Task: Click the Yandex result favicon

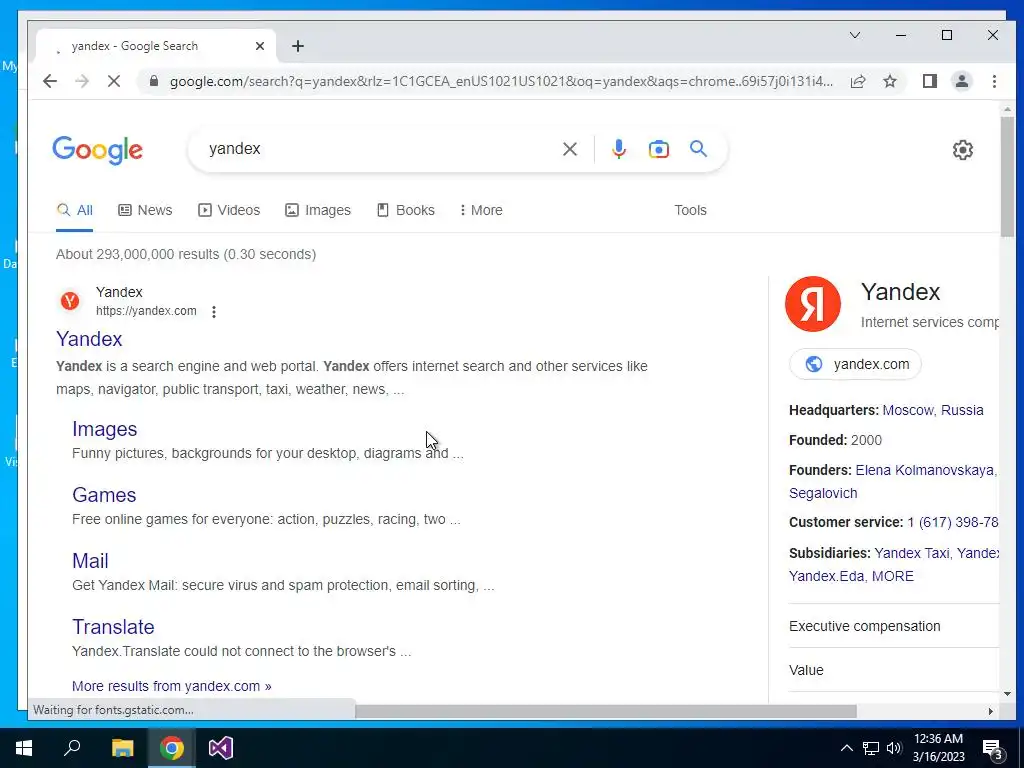Action: point(70,301)
